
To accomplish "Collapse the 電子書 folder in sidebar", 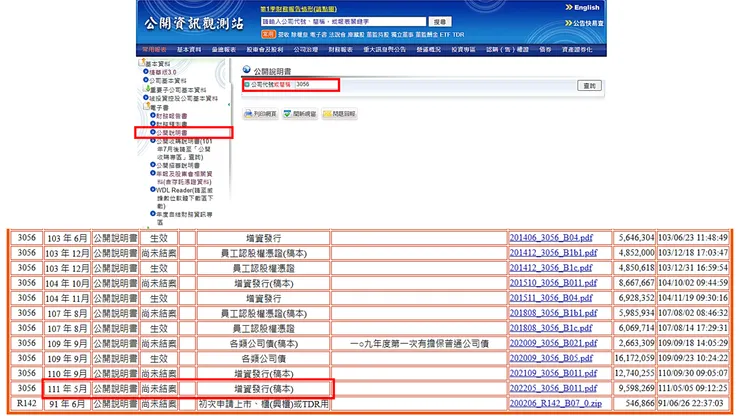I will pos(147,106).
